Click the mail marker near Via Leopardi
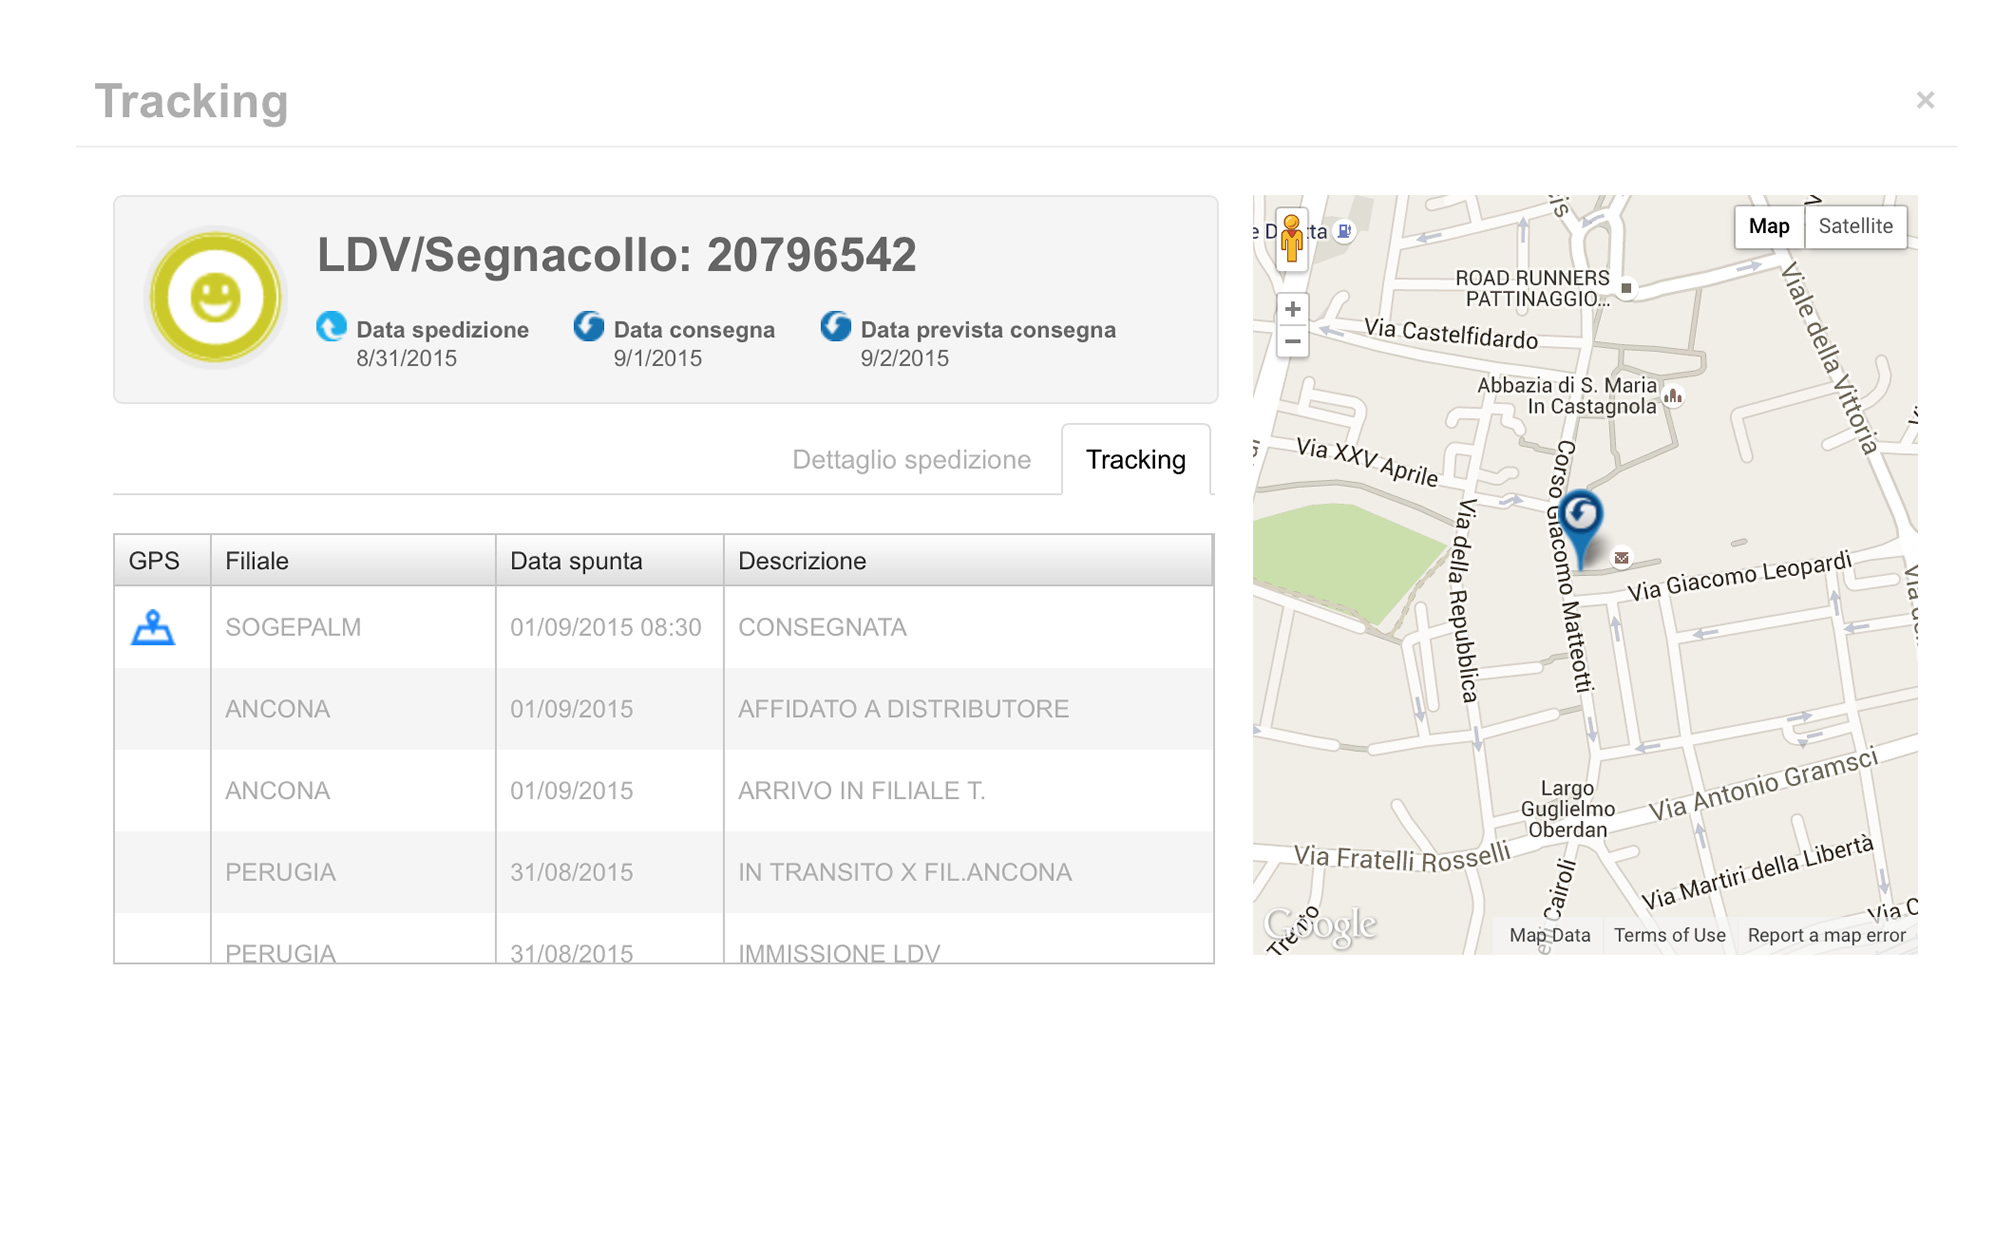This screenshot has height=1254, width=2000. click(x=1621, y=558)
